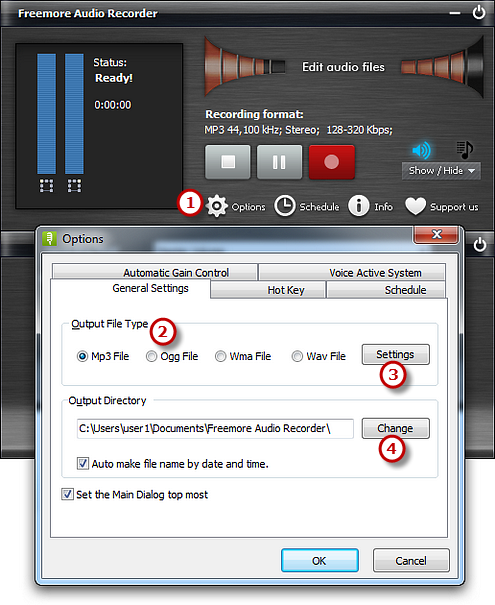The height and width of the screenshot is (605, 495).
Task: Click the Settings button for output type
Action: coord(395,354)
